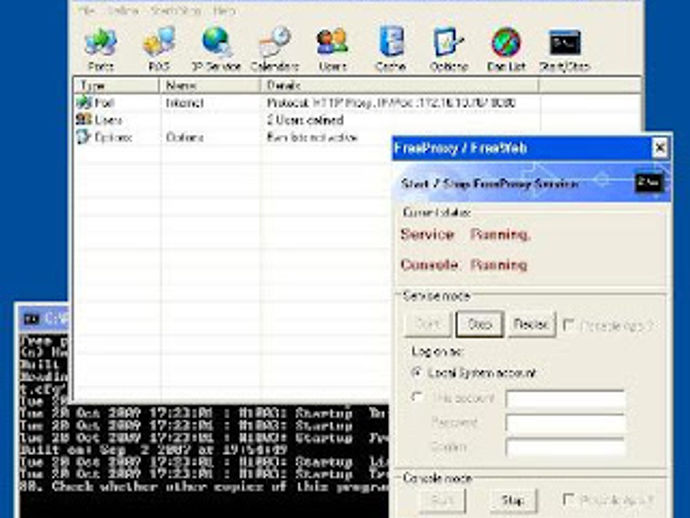Click the 'Built on: Sep 2 2007' console line
The width and height of the screenshot is (690, 518).
[154, 450]
